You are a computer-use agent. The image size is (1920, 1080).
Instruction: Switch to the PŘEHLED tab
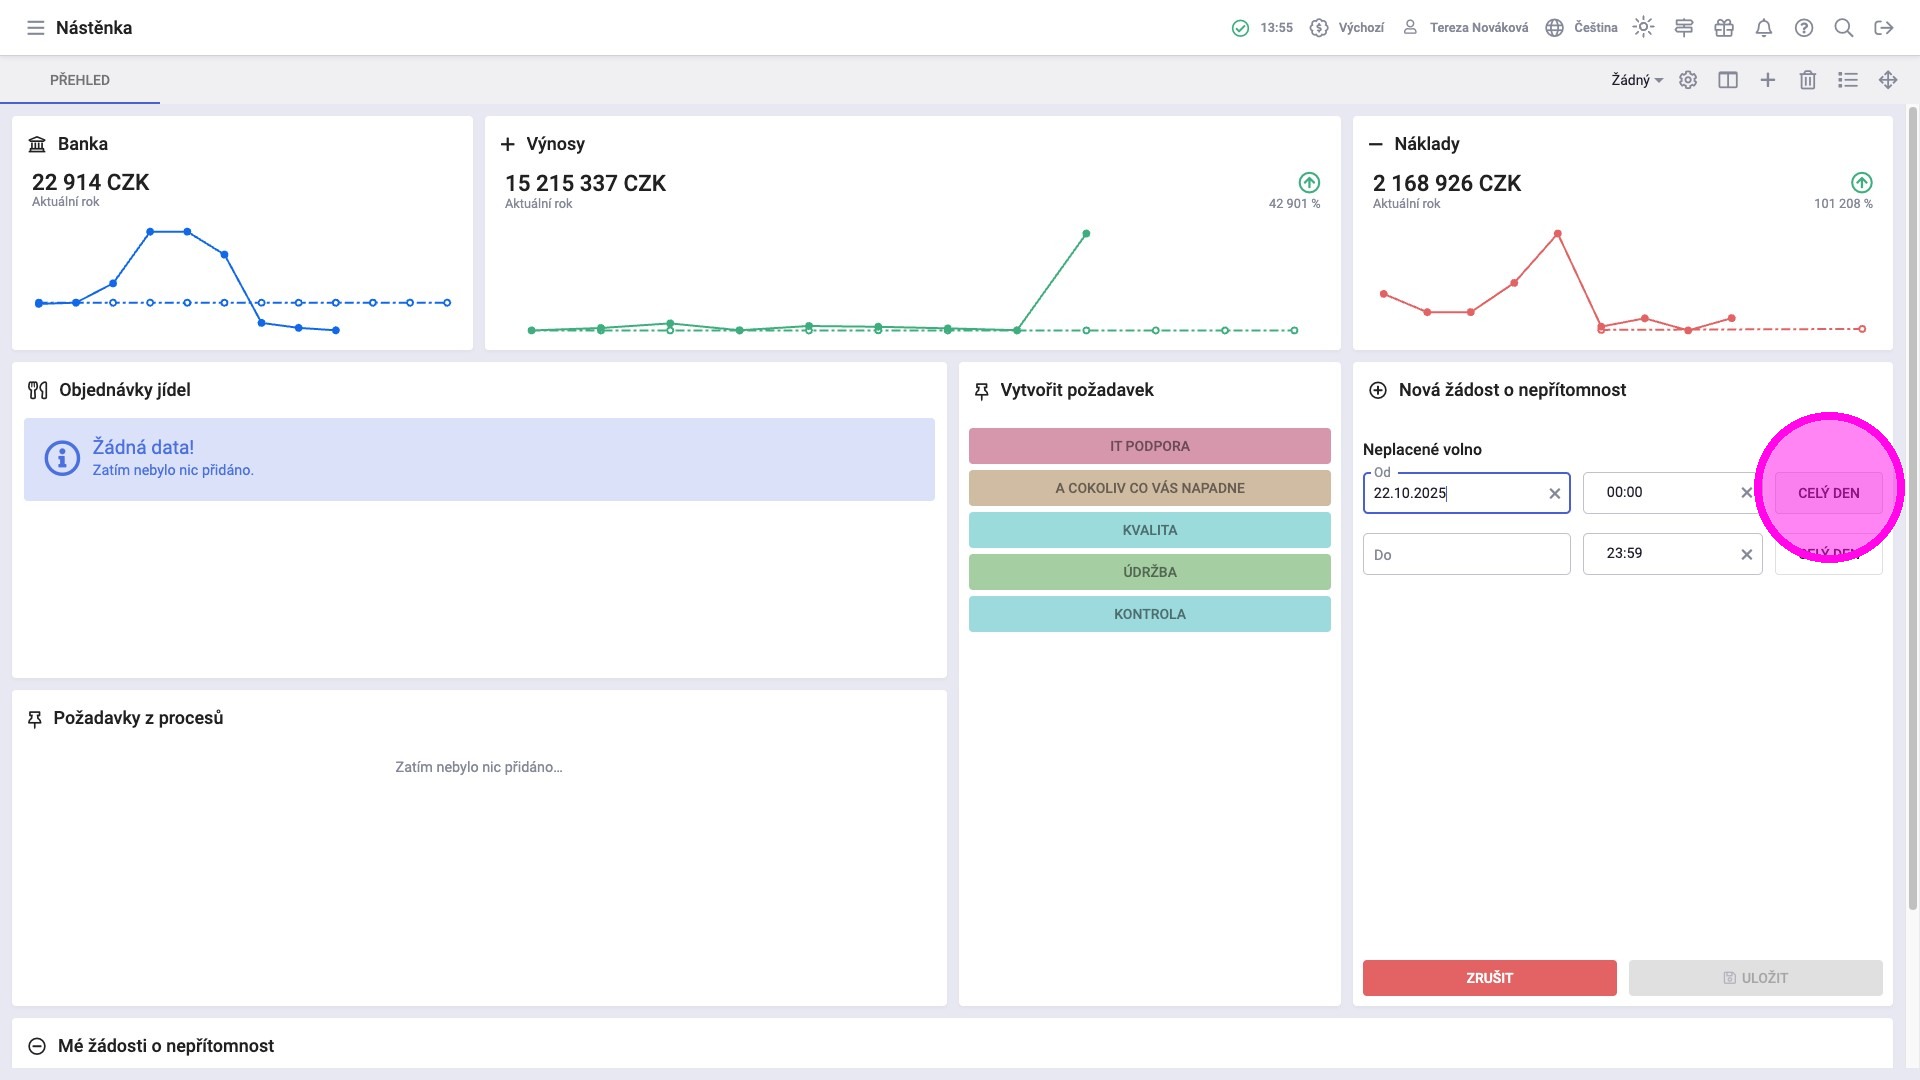[80, 80]
